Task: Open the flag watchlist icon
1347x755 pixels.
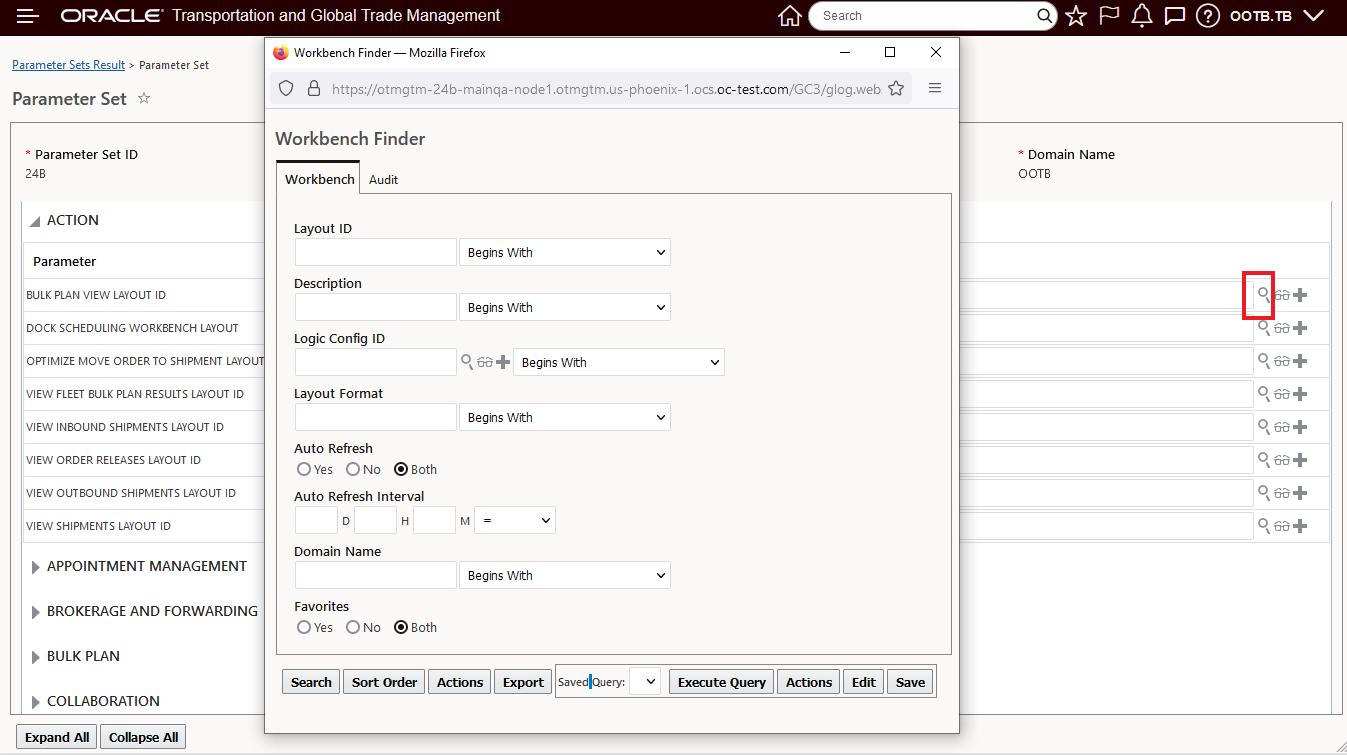Action: [x=1109, y=16]
